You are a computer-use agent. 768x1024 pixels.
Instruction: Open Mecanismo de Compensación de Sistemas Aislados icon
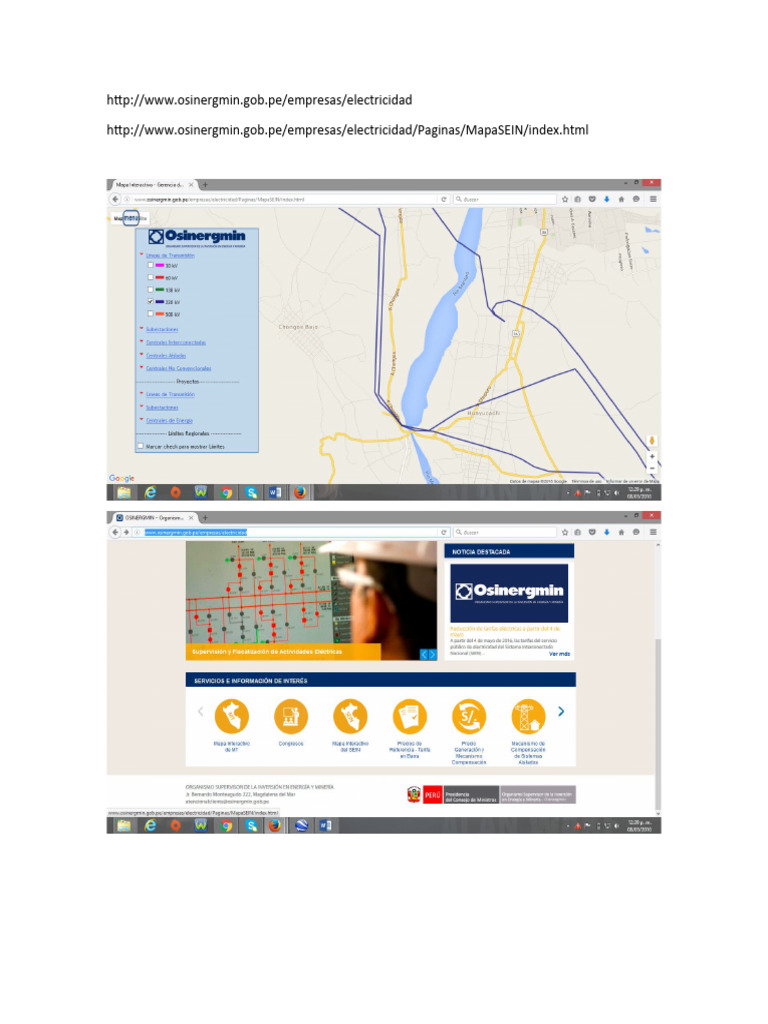(x=528, y=717)
